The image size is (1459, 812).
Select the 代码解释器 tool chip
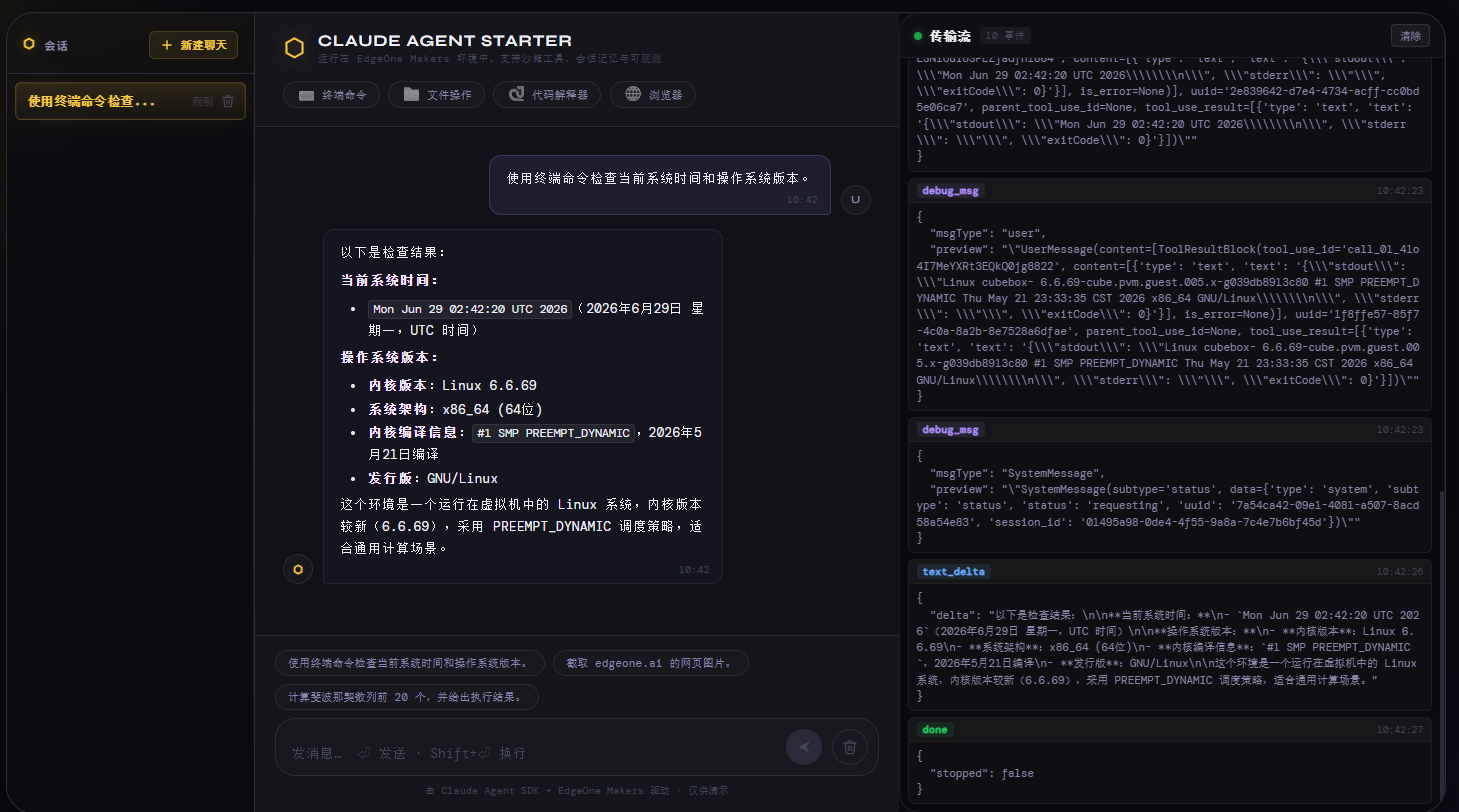(x=547, y=95)
